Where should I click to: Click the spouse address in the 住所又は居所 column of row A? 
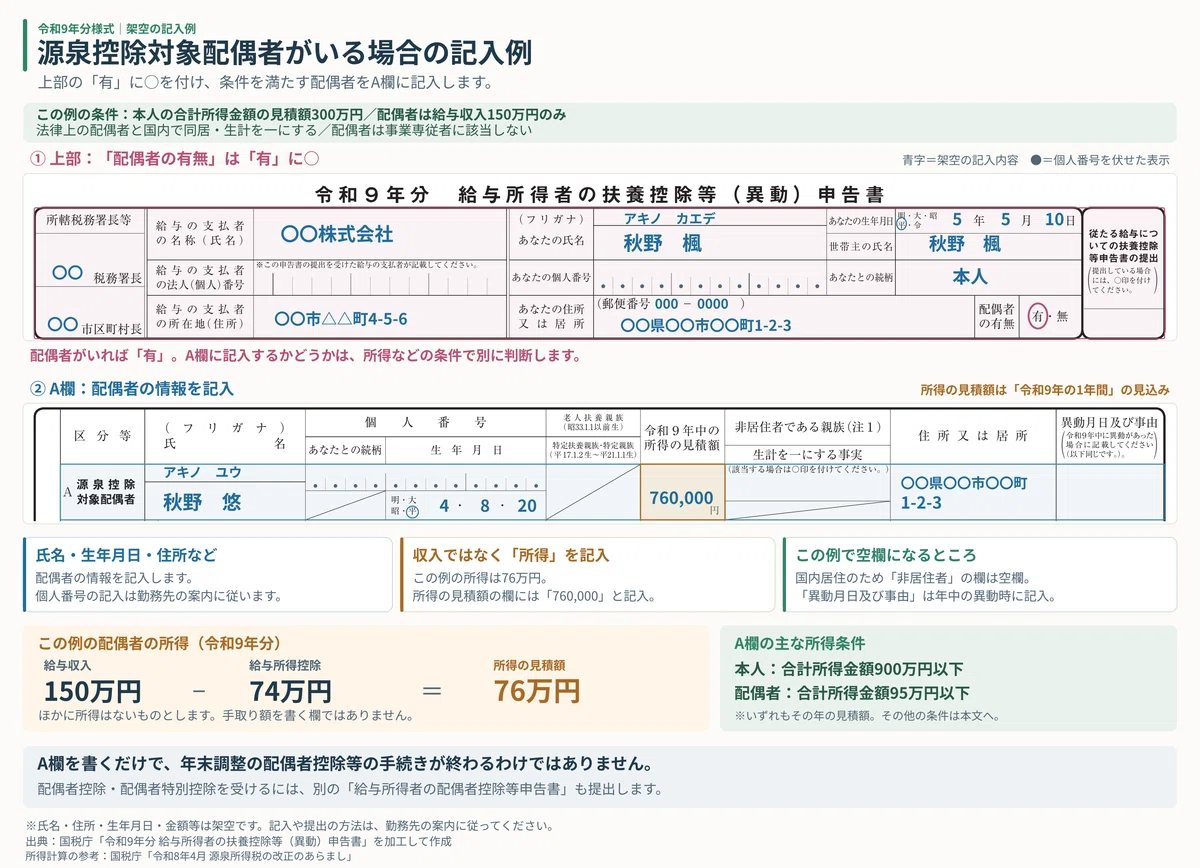[962, 493]
